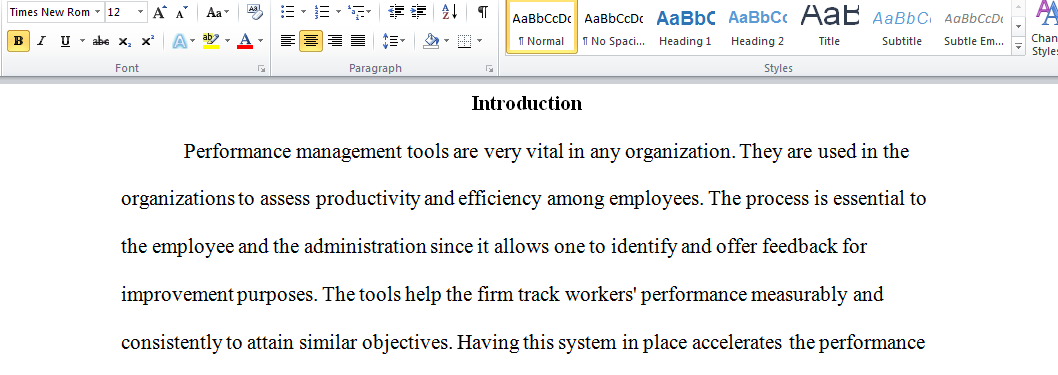Apply Title style
Image resolution: width=1058 pixels, height=375 pixels.
pos(829,27)
